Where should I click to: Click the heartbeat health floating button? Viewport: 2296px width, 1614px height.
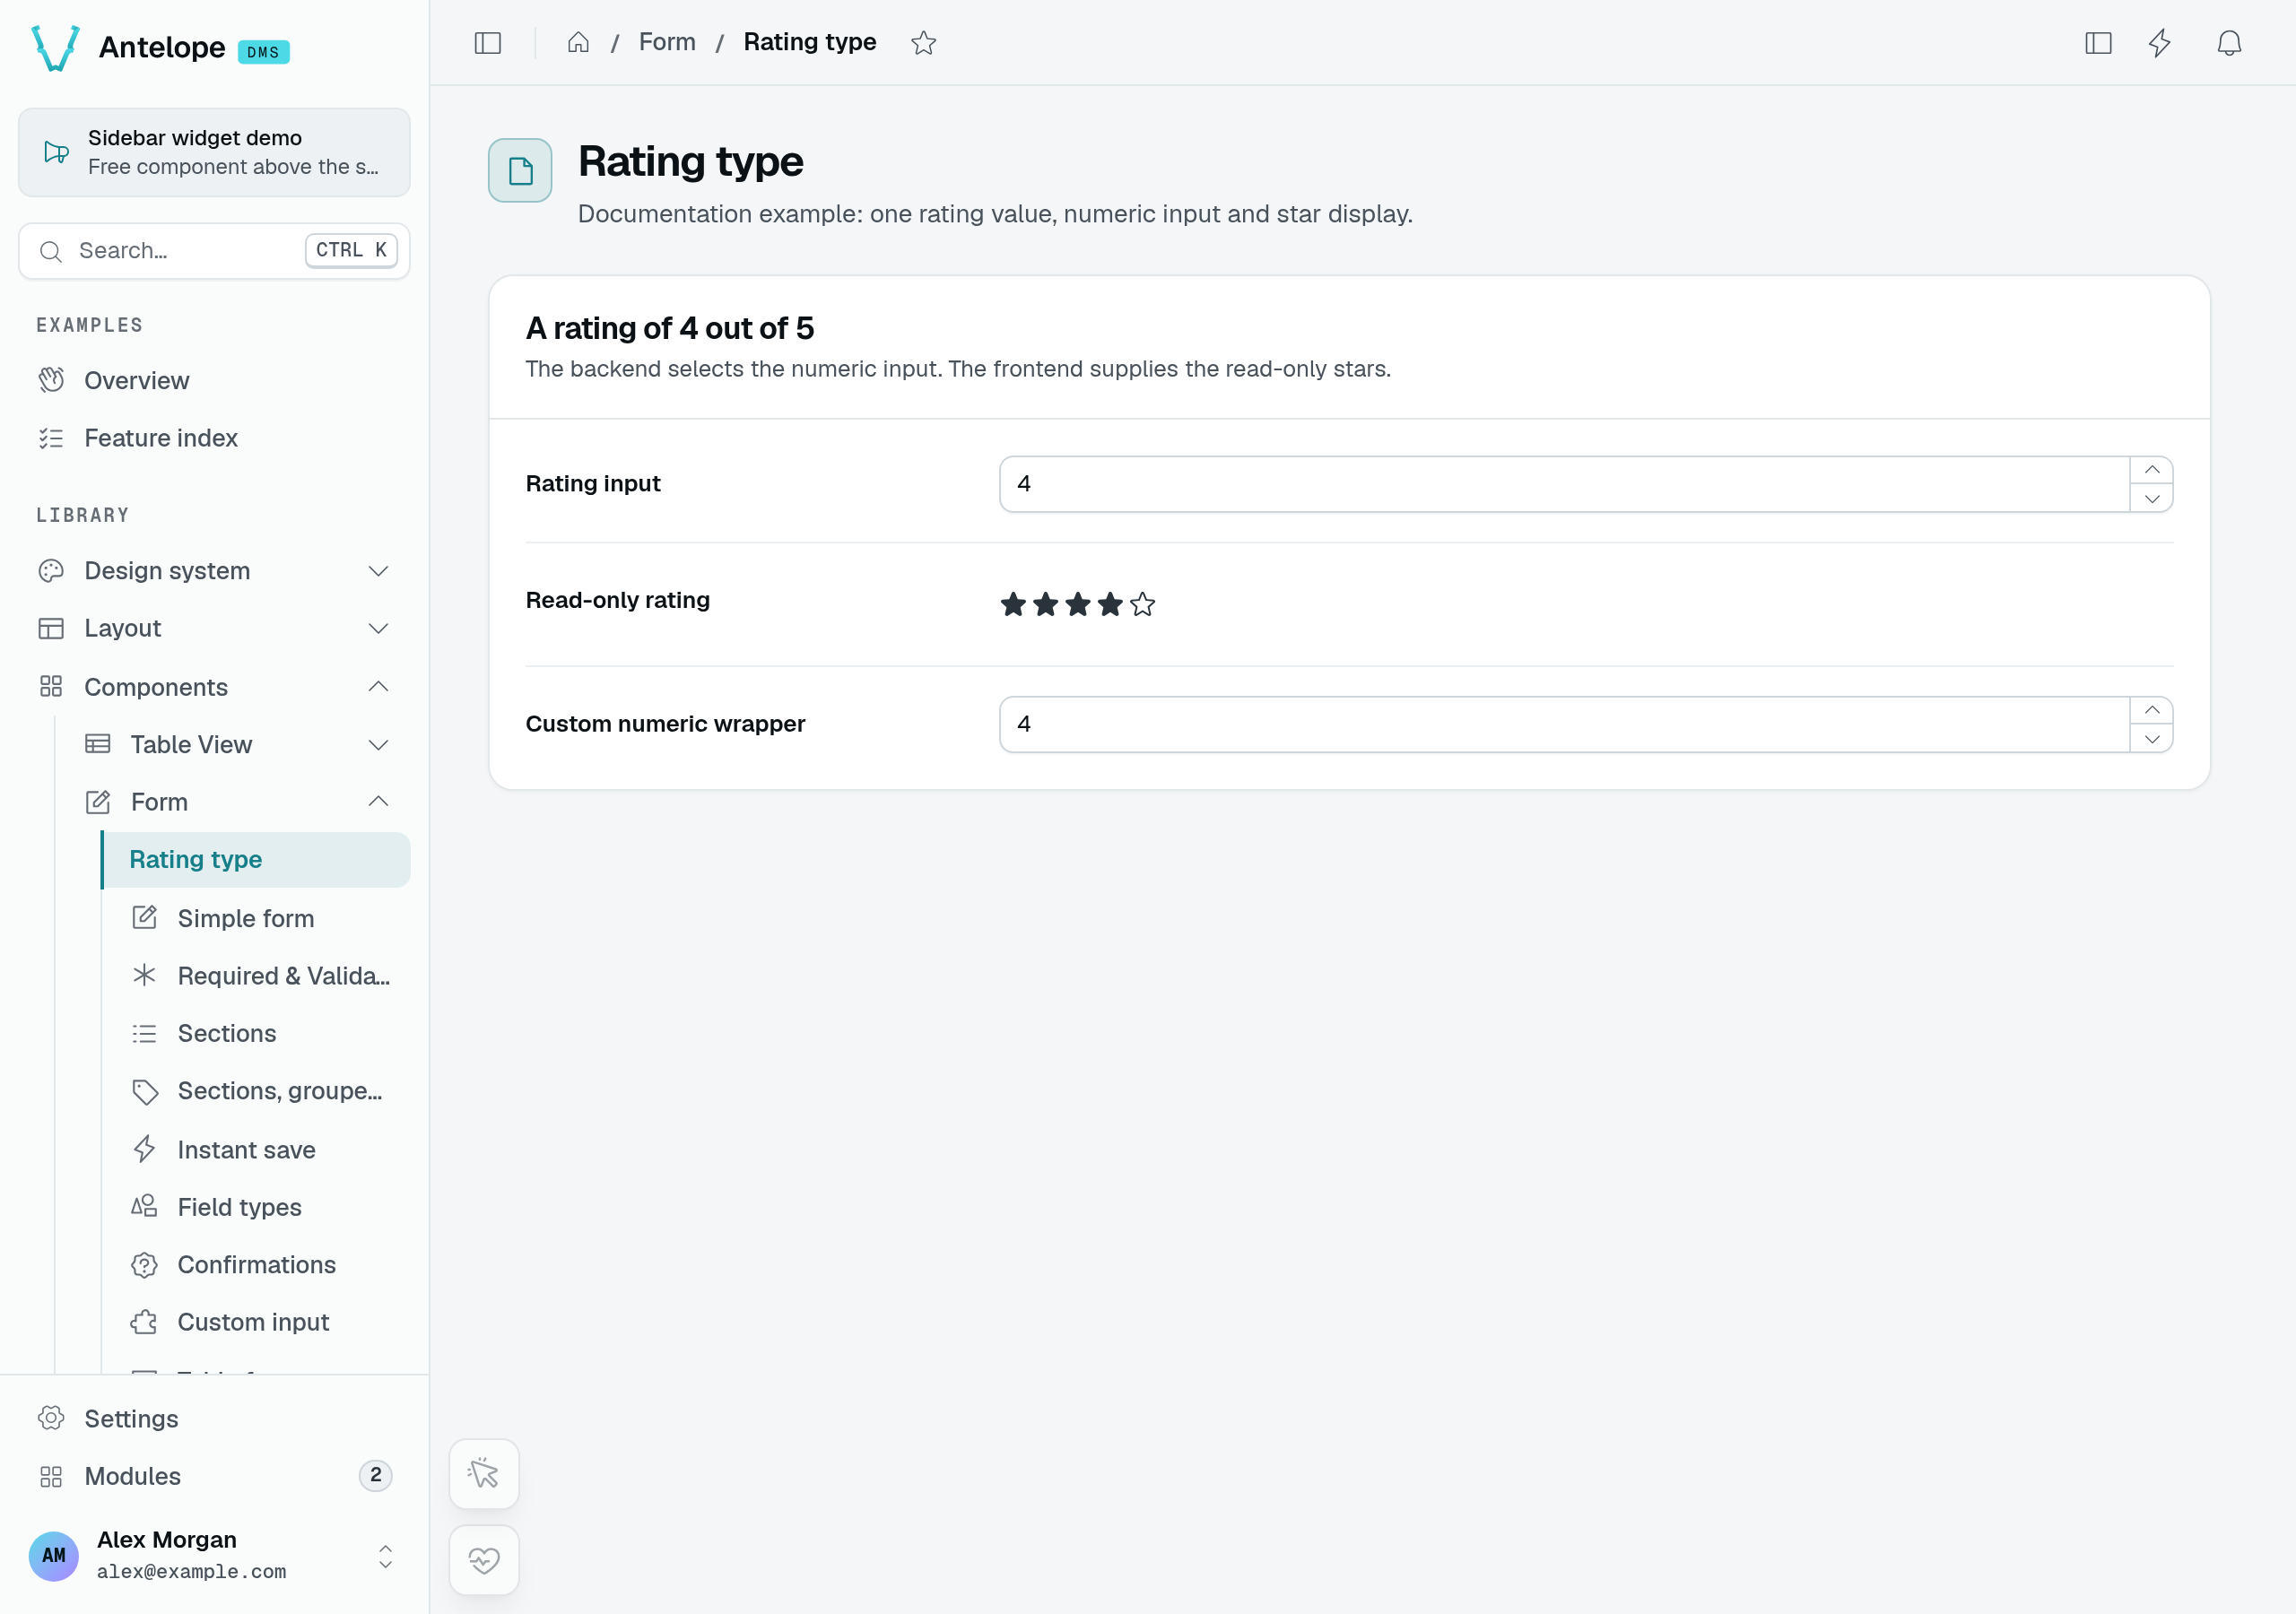point(484,1559)
